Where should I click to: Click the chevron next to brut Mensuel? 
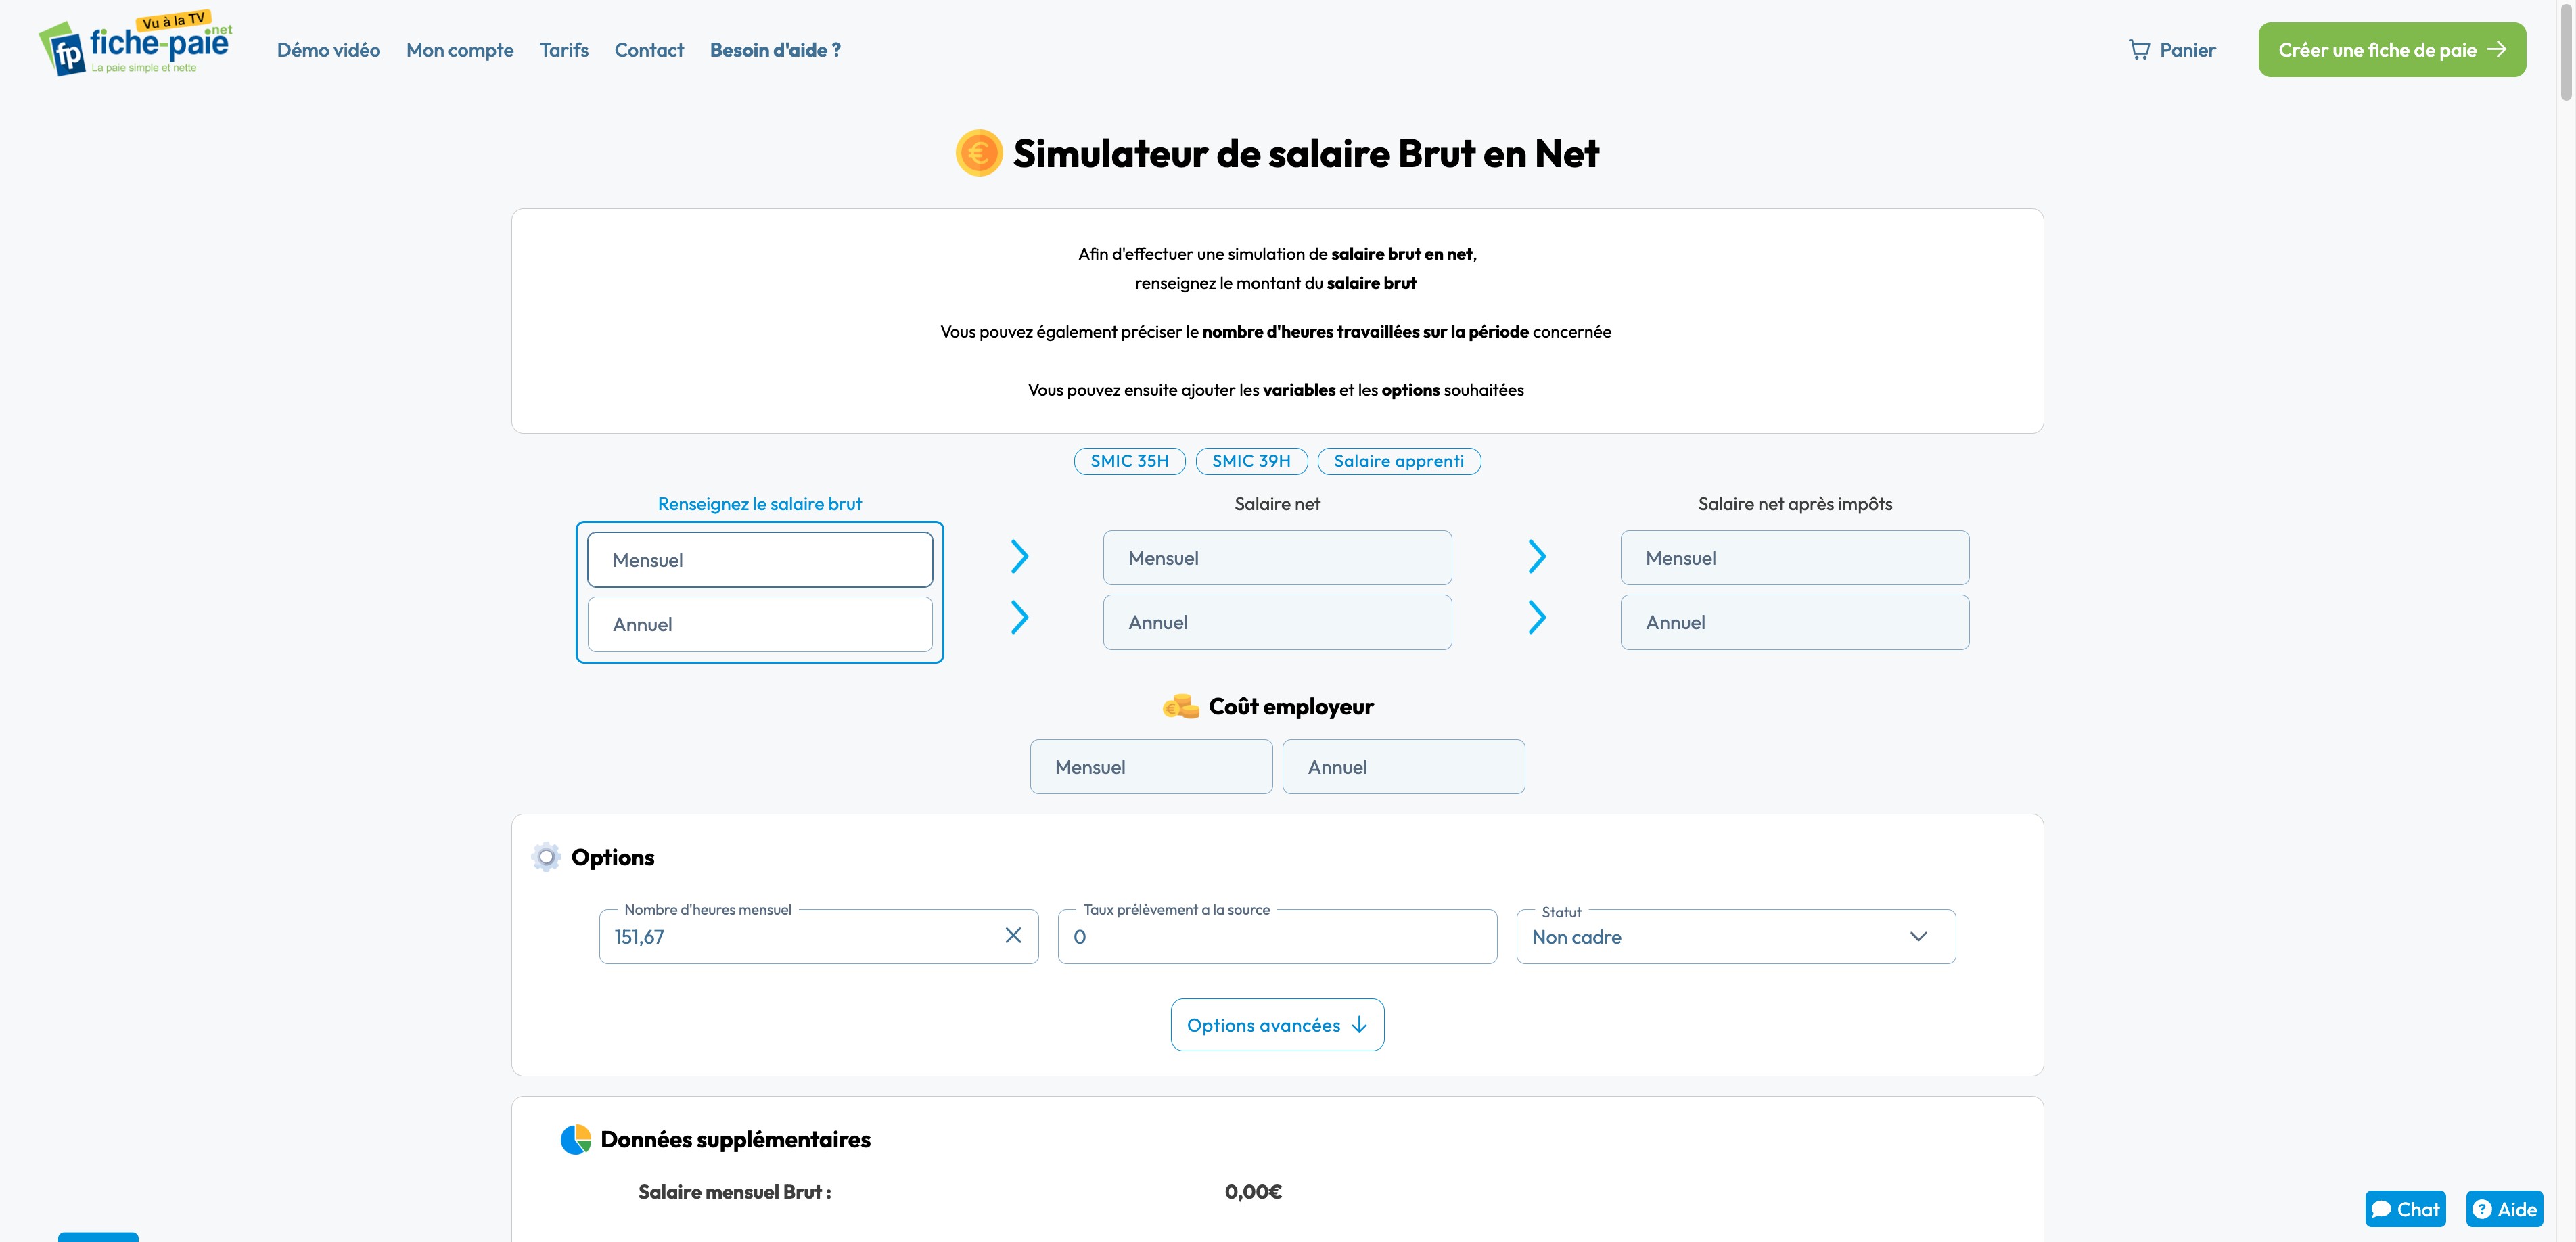1019,557
